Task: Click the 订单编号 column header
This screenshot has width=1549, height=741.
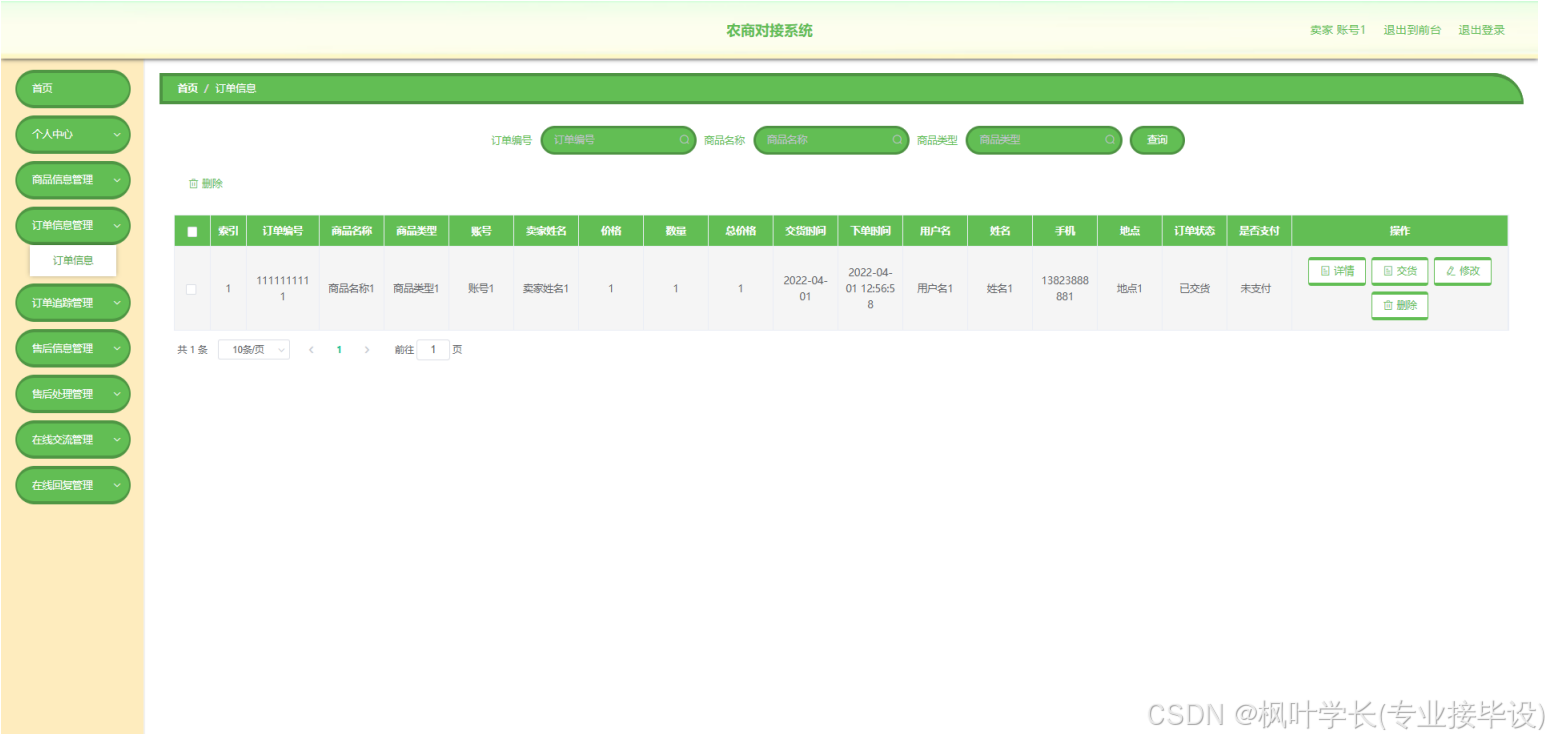Action: click(x=283, y=231)
